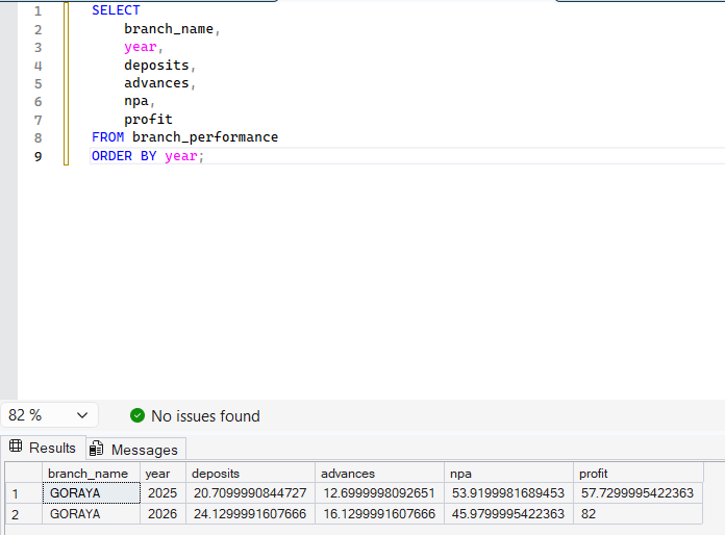Click line number 5 in the gutter
The height and width of the screenshot is (535, 725).
pos(38,84)
